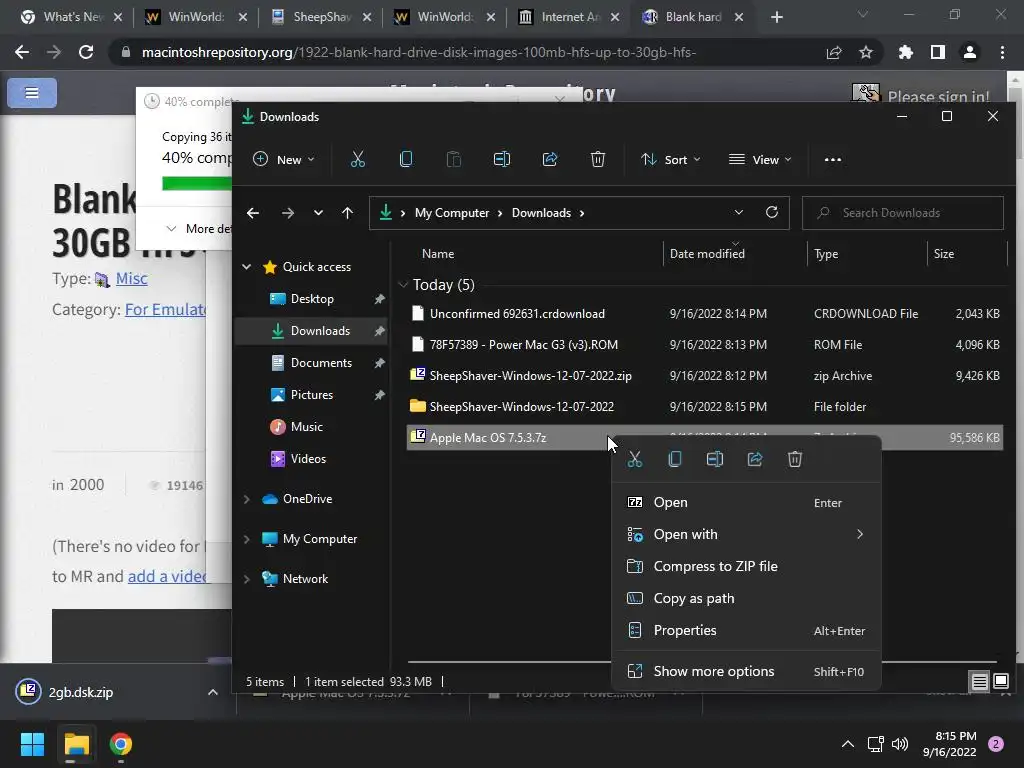
Task: Go up one folder level
Action: click(x=347, y=213)
